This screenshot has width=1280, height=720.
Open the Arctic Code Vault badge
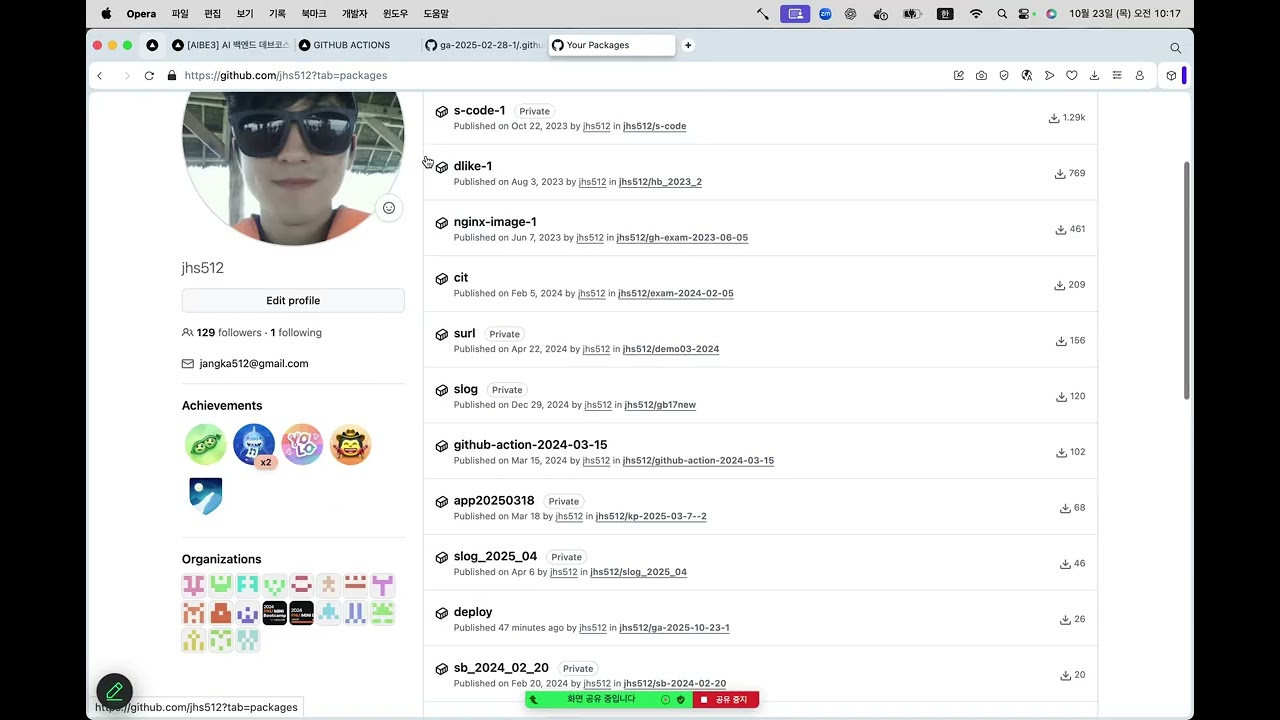206,496
